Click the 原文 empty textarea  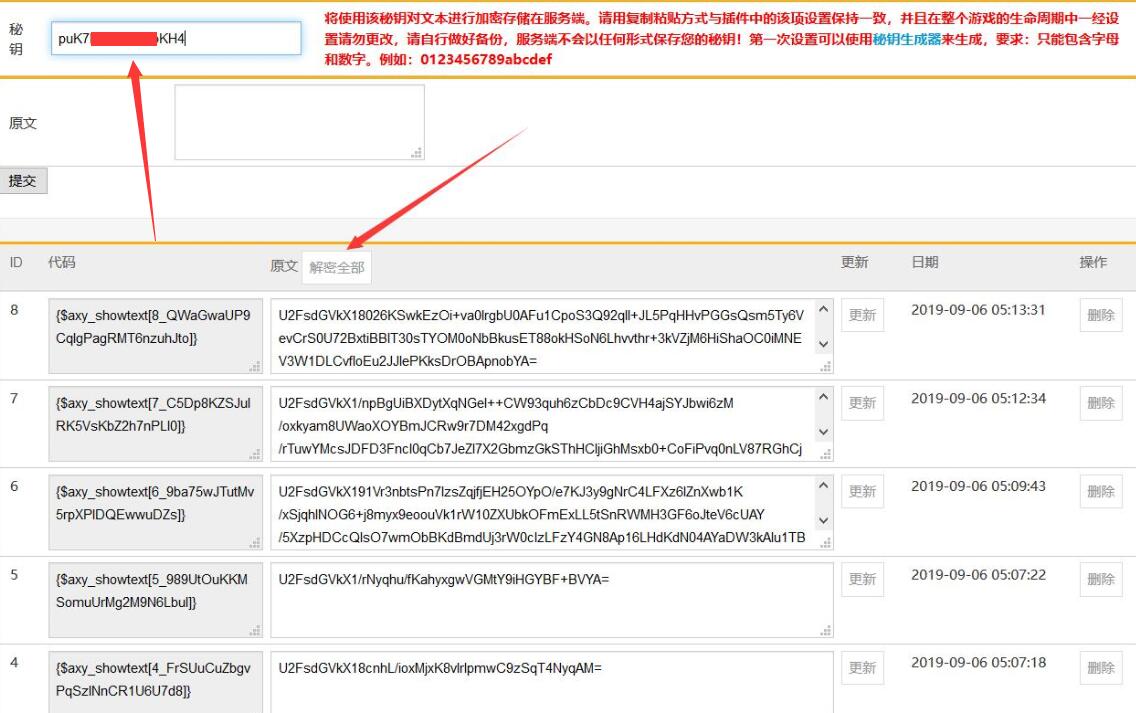299,122
